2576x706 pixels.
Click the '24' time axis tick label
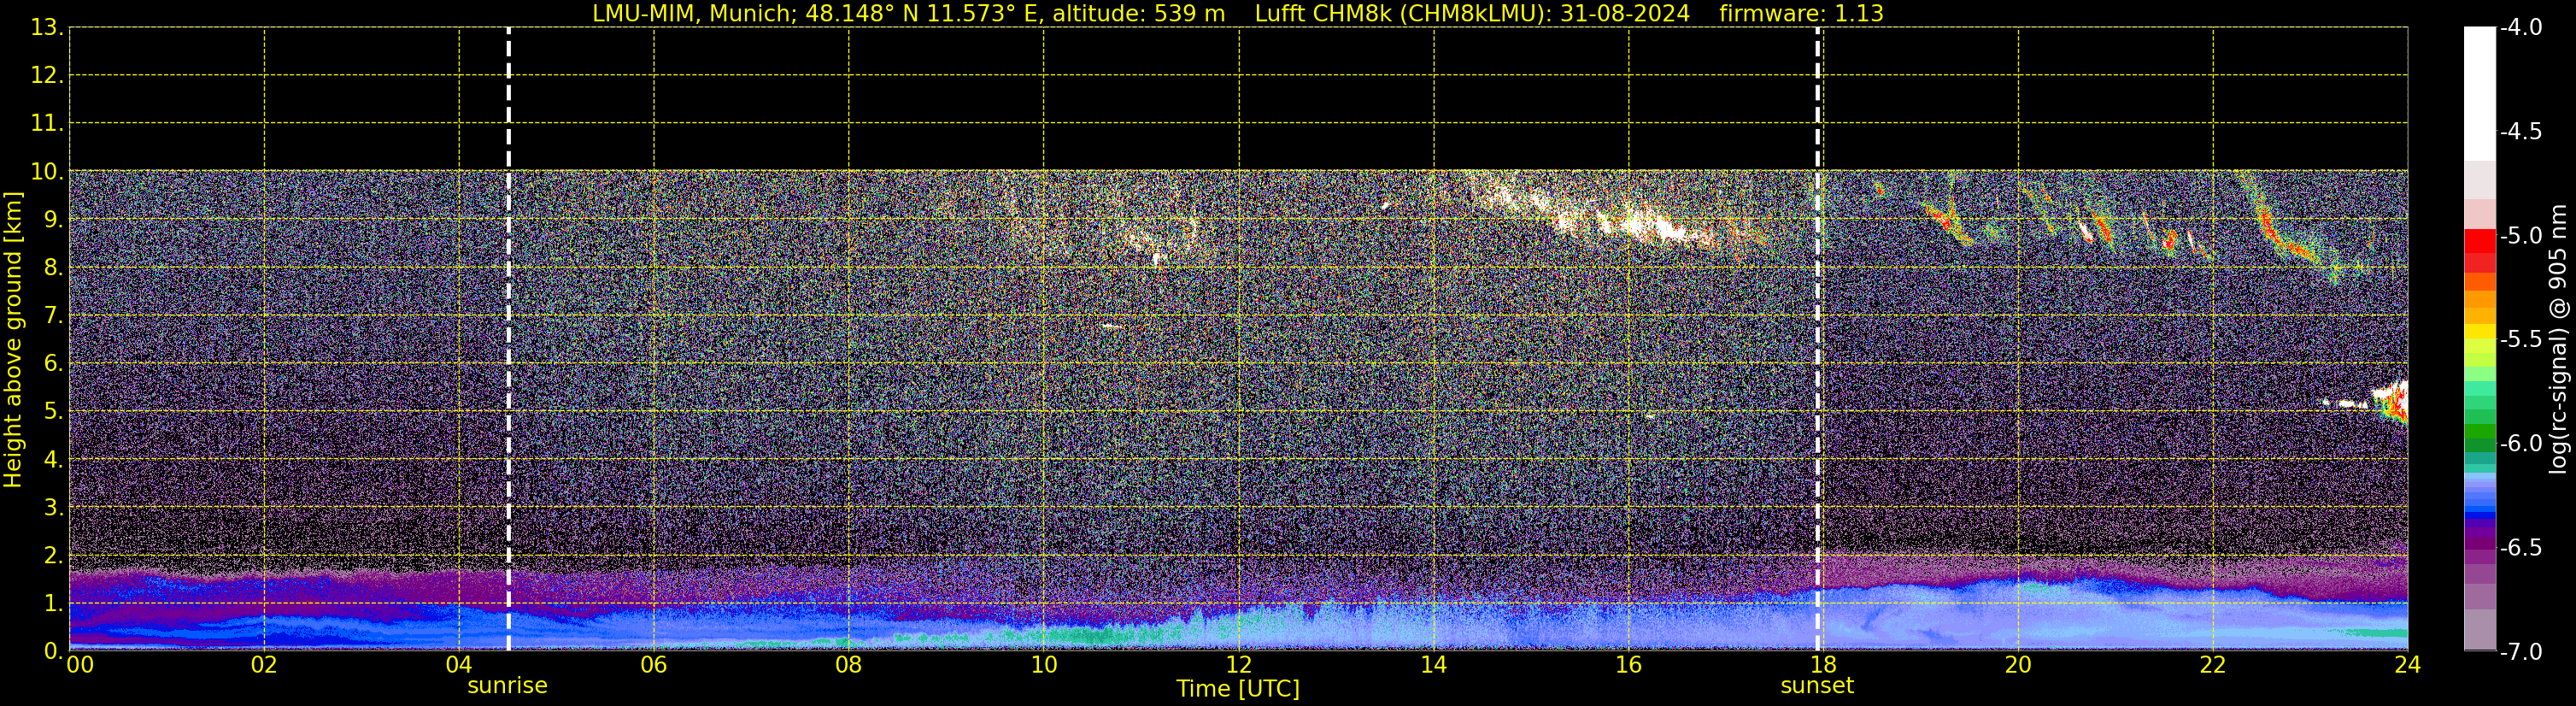pyautogui.click(x=2408, y=665)
